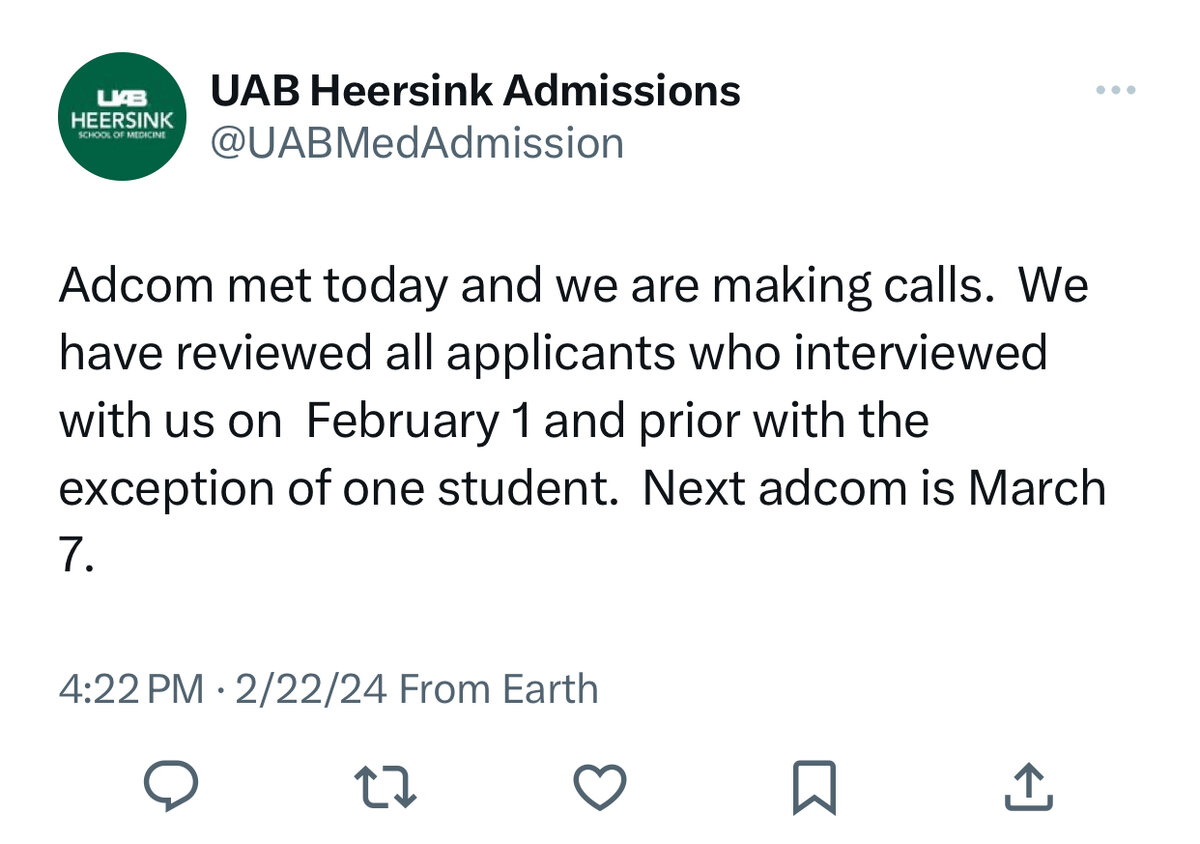Like the tweet with the heart
Screen dimensions: 1200x844
(600, 785)
